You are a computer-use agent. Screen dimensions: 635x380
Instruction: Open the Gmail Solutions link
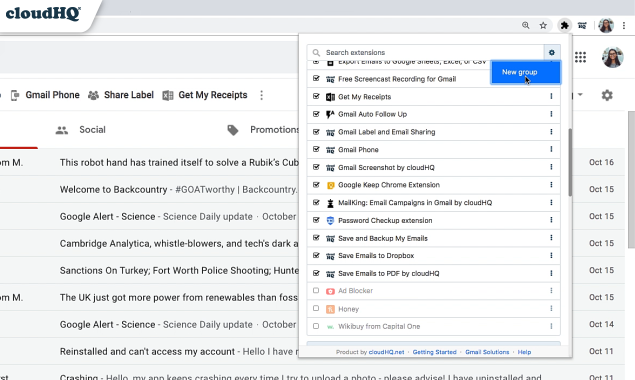point(487,352)
